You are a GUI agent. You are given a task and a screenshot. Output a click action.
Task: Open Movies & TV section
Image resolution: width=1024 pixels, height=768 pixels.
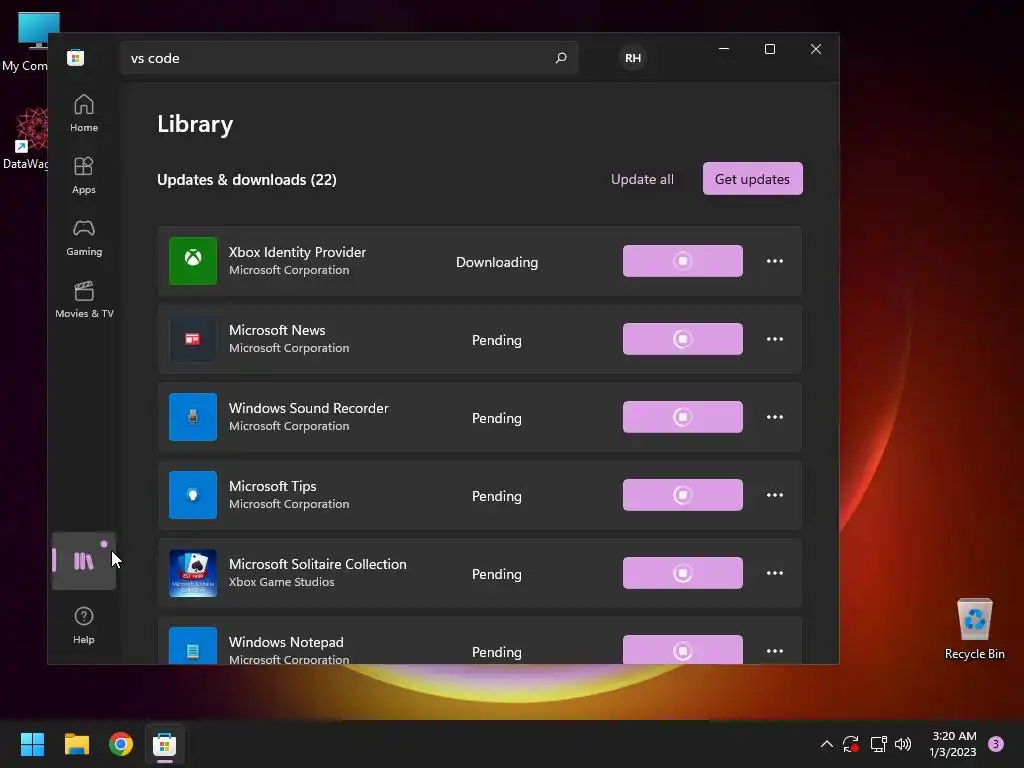tap(84, 300)
